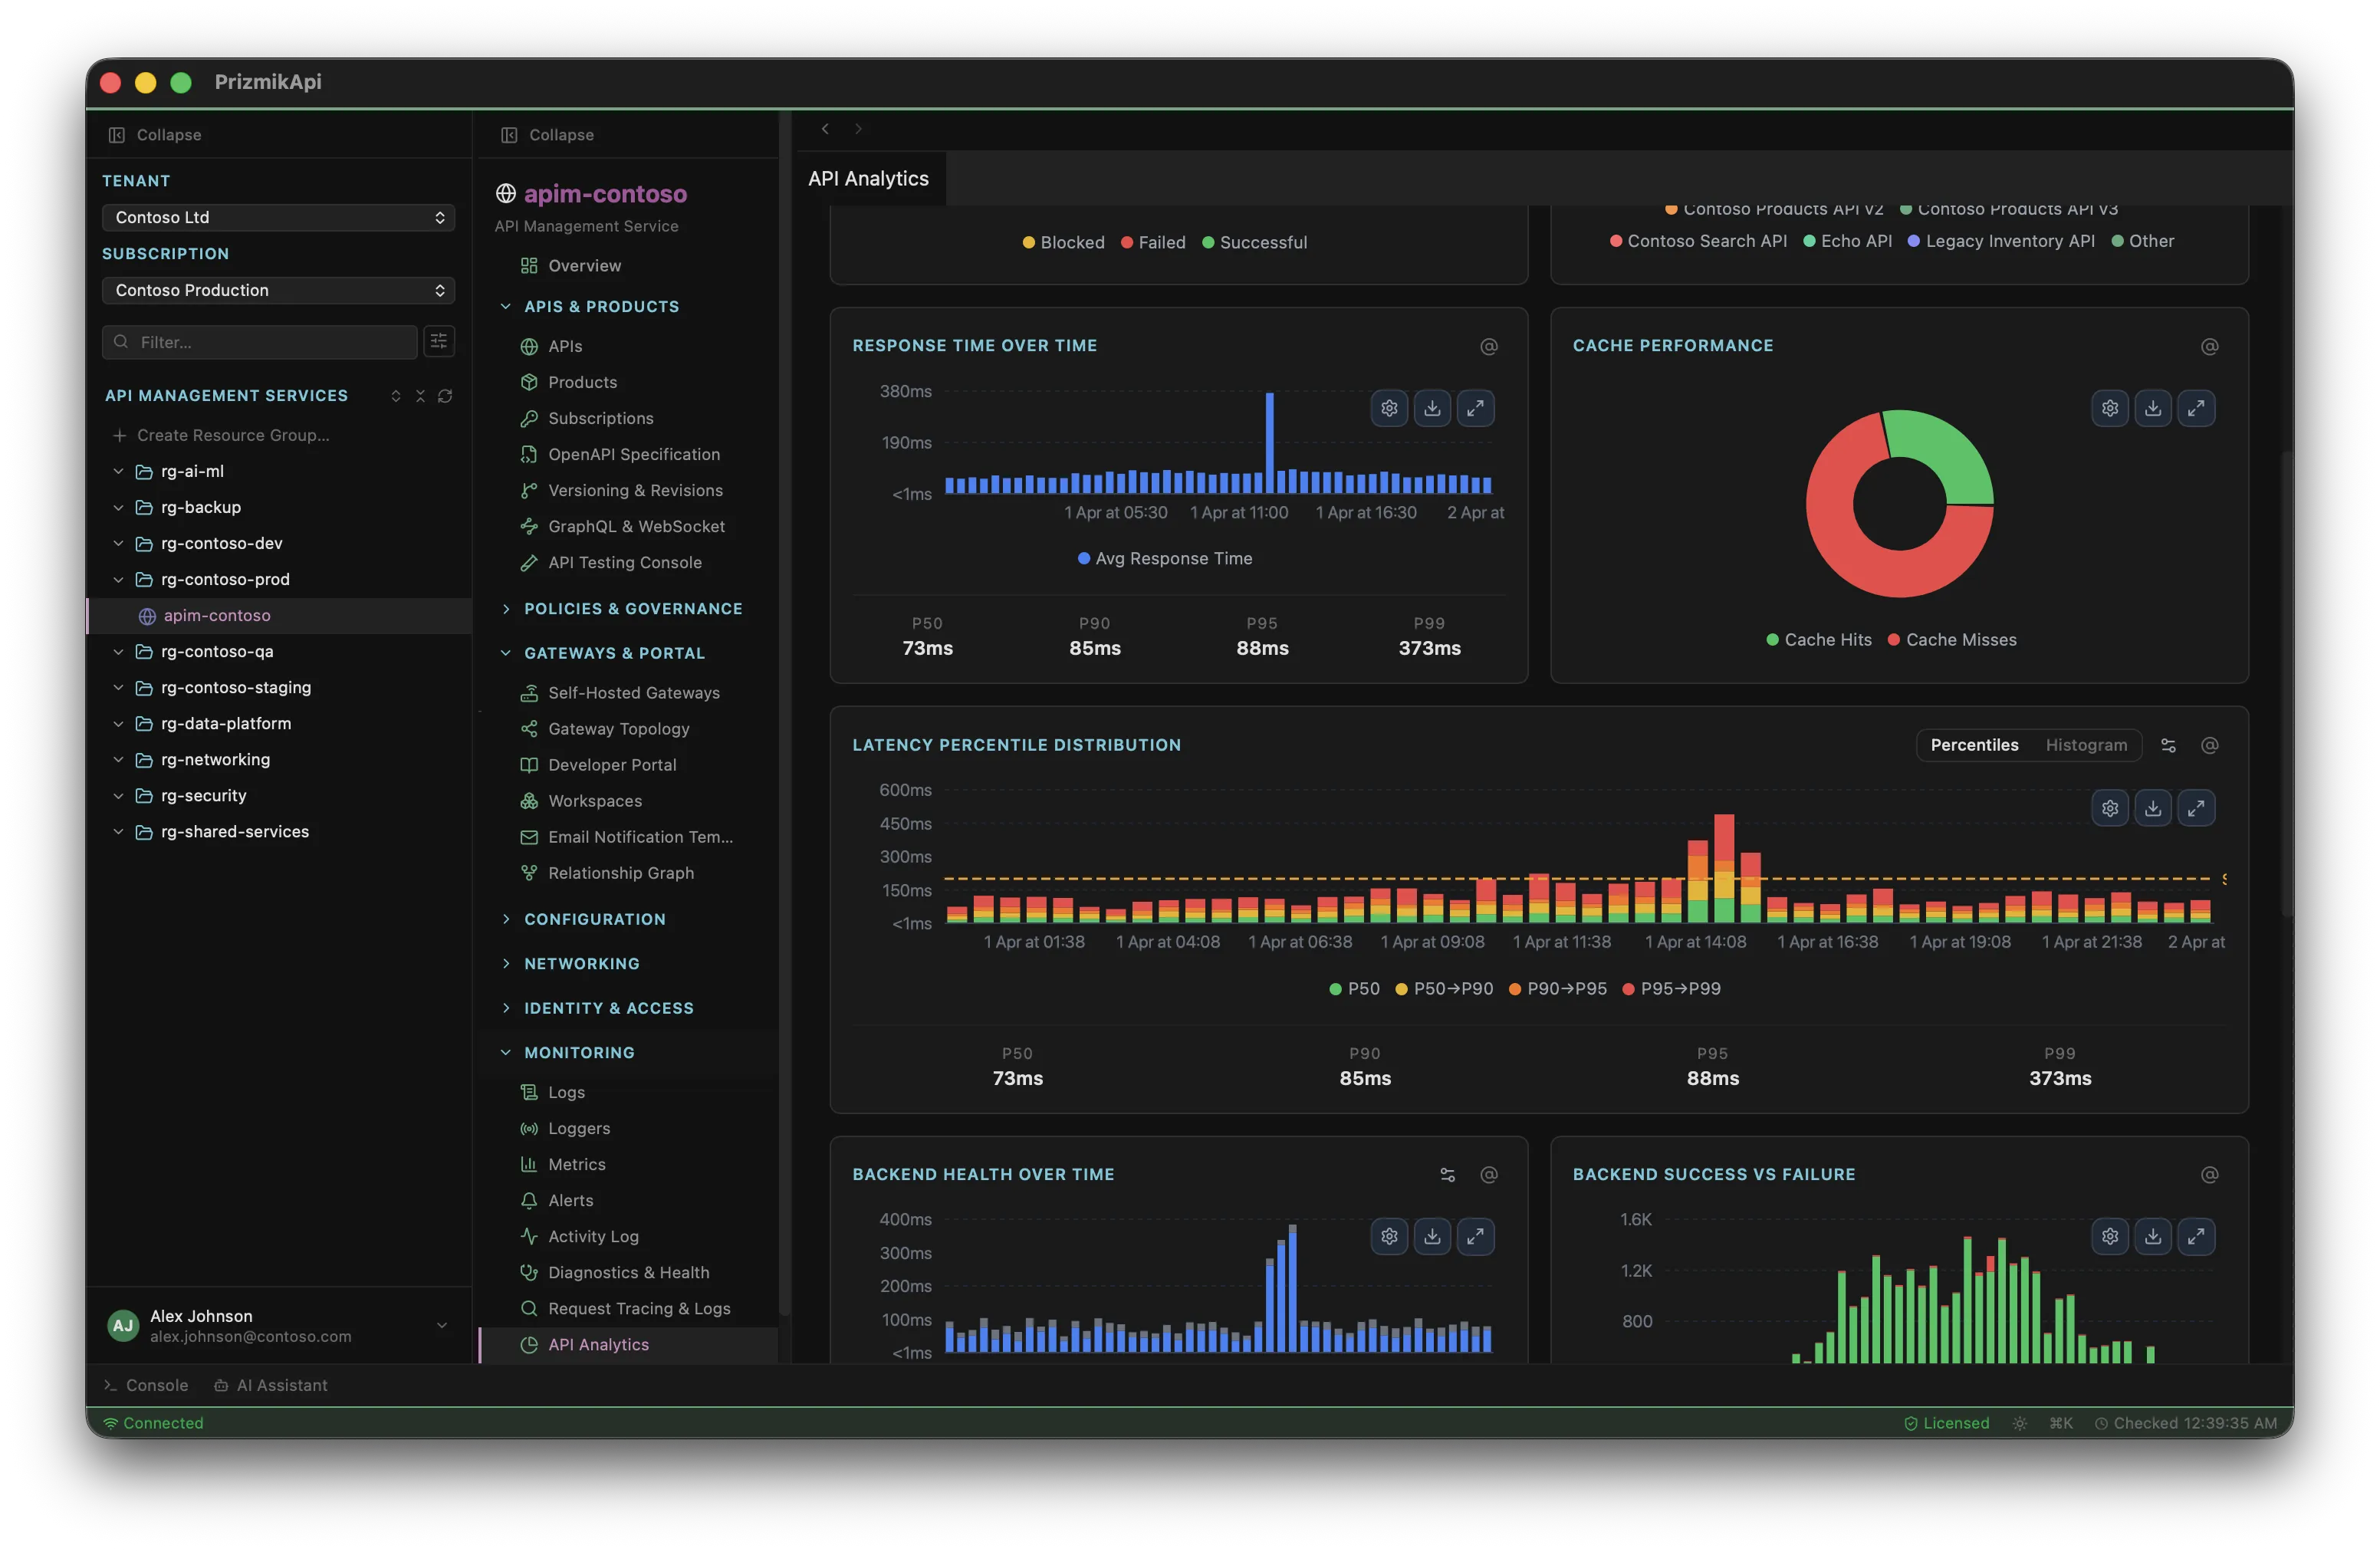This screenshot has height=1552, width=2380.
Task: Collapse the rg-contoso-prod resource group
Action: click(118, 579)
